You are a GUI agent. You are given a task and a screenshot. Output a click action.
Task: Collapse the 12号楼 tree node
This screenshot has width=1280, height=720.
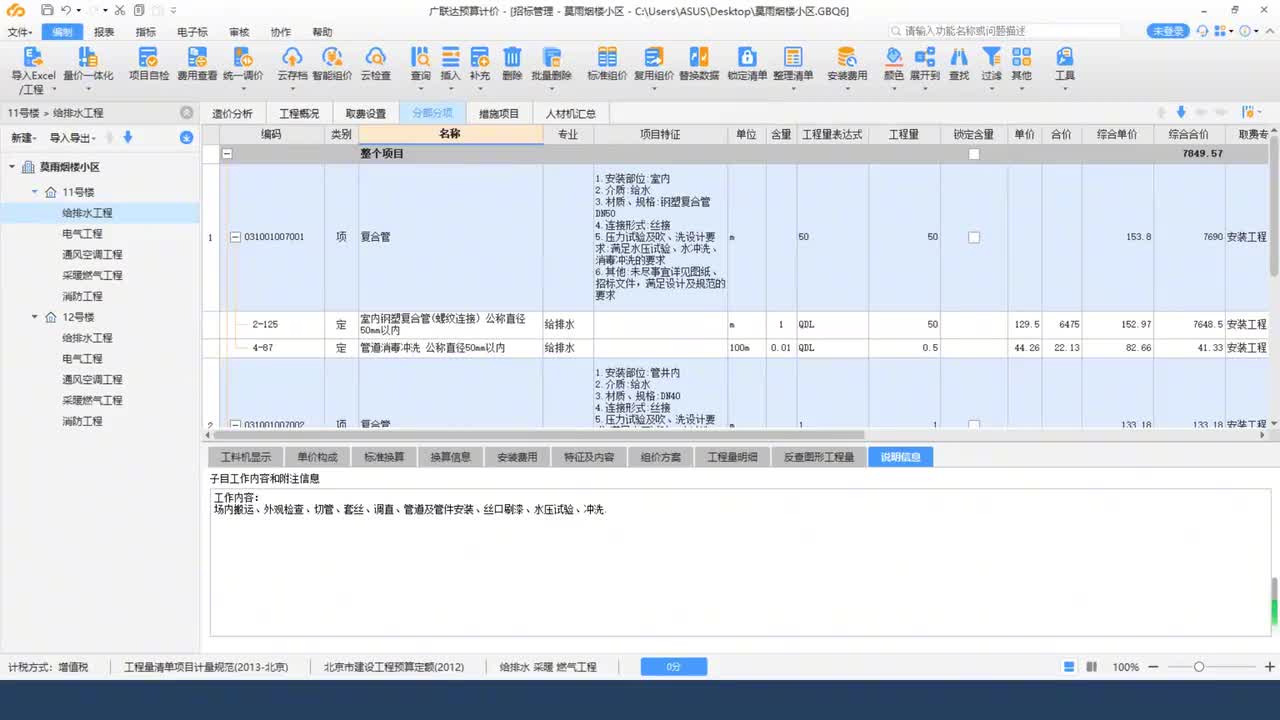coord(34,317)
